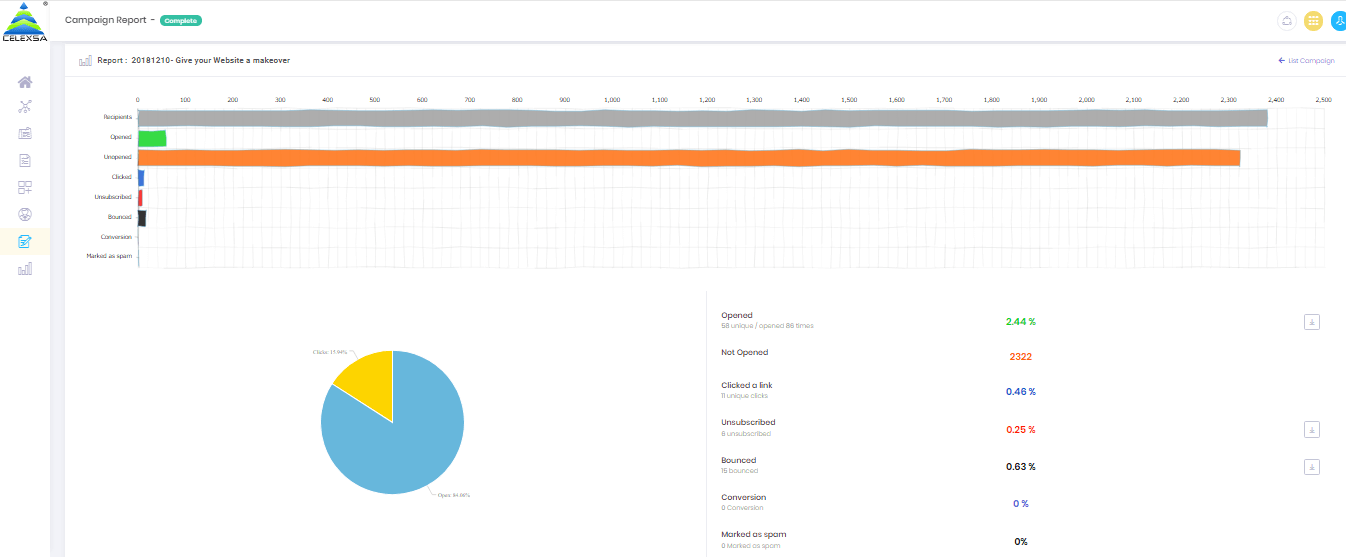Download the Bounced list

[1312, 467]
